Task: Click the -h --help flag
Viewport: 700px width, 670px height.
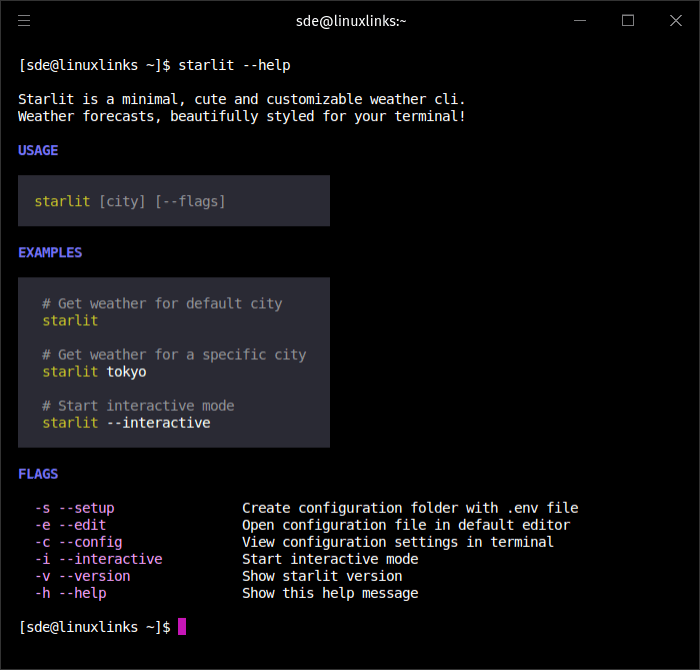Action: point(70,593)
